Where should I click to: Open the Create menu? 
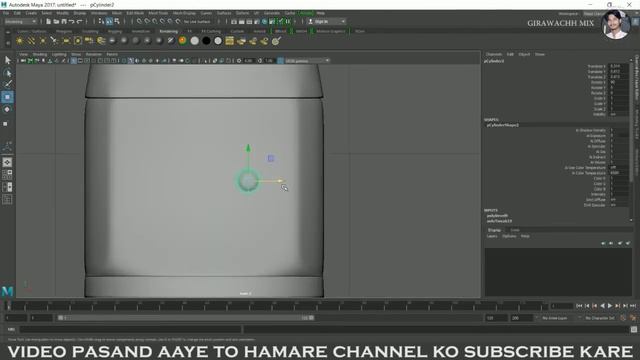coord(31,13)
